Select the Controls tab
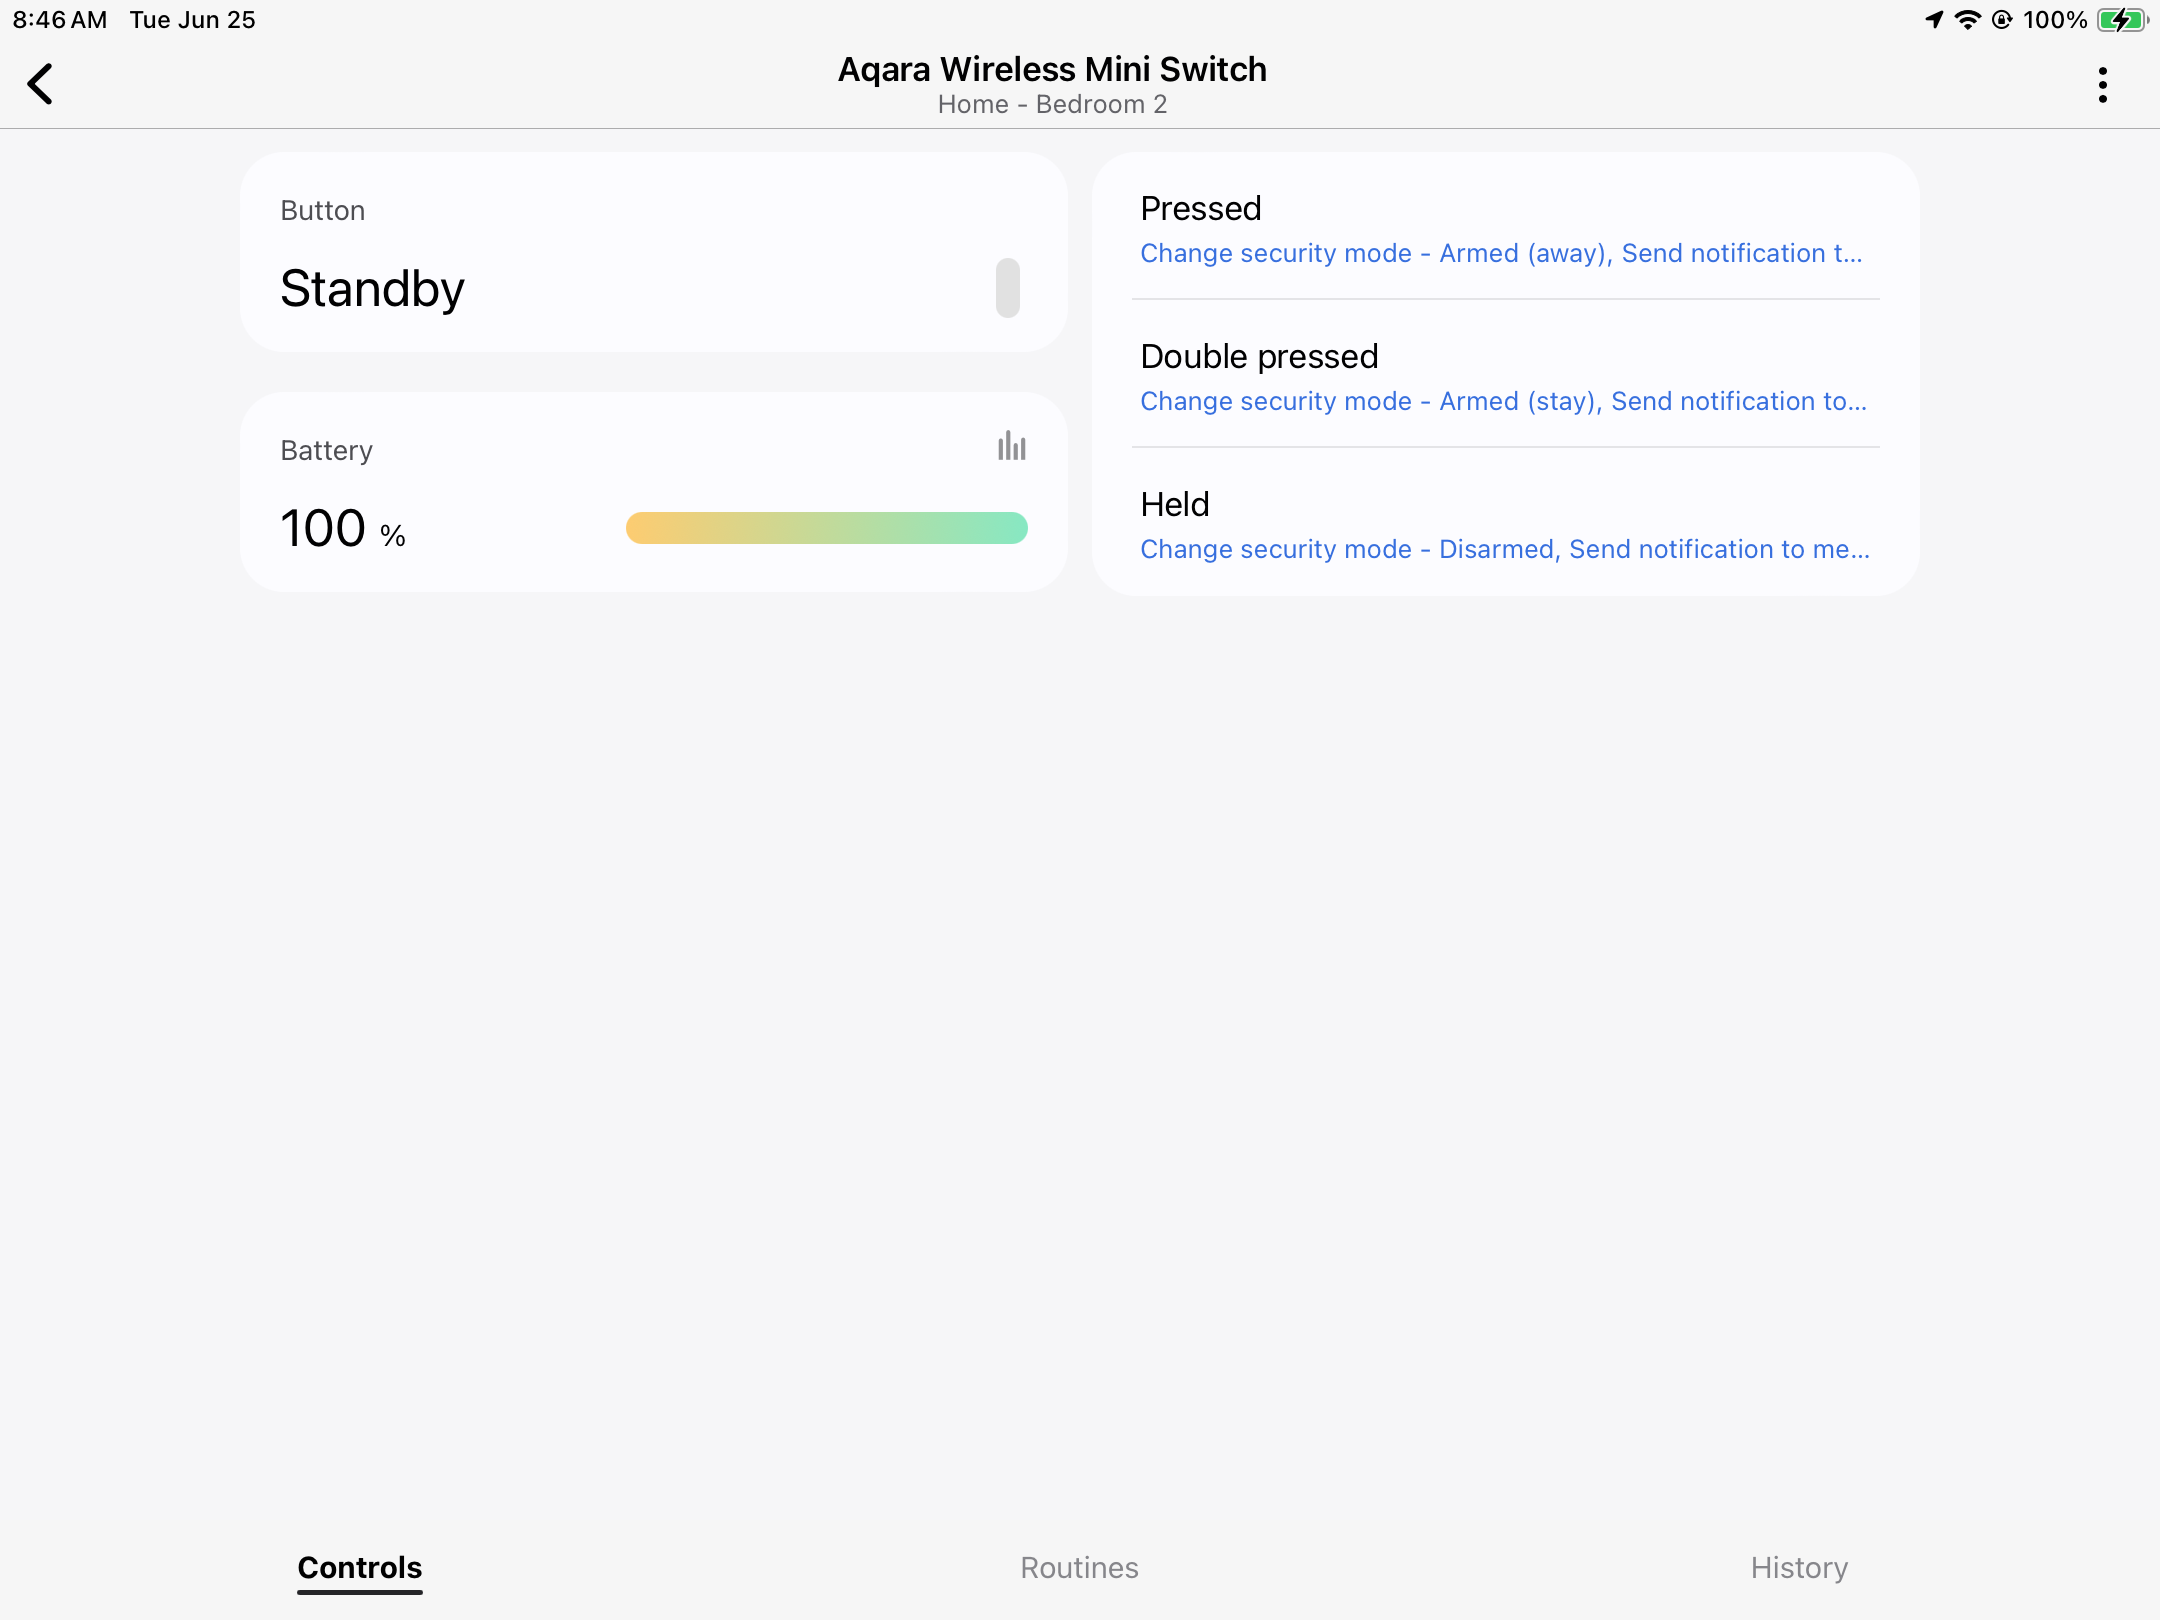 (360, 1567)
